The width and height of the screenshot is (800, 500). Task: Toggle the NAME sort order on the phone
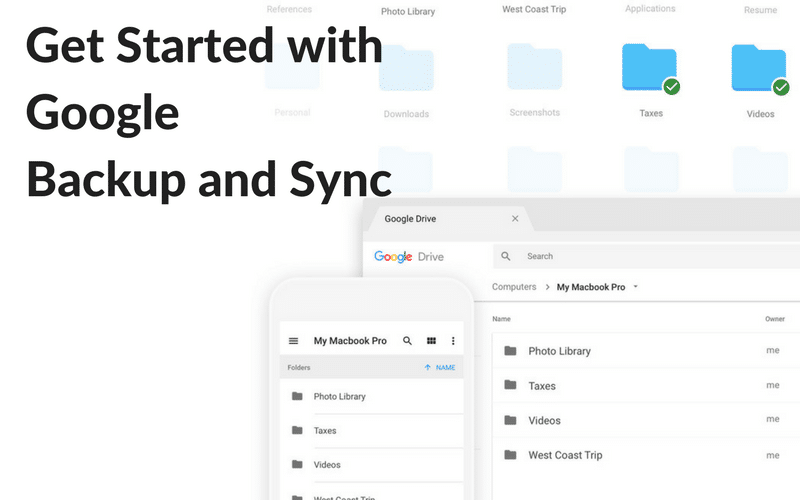[x=439, y=368]
